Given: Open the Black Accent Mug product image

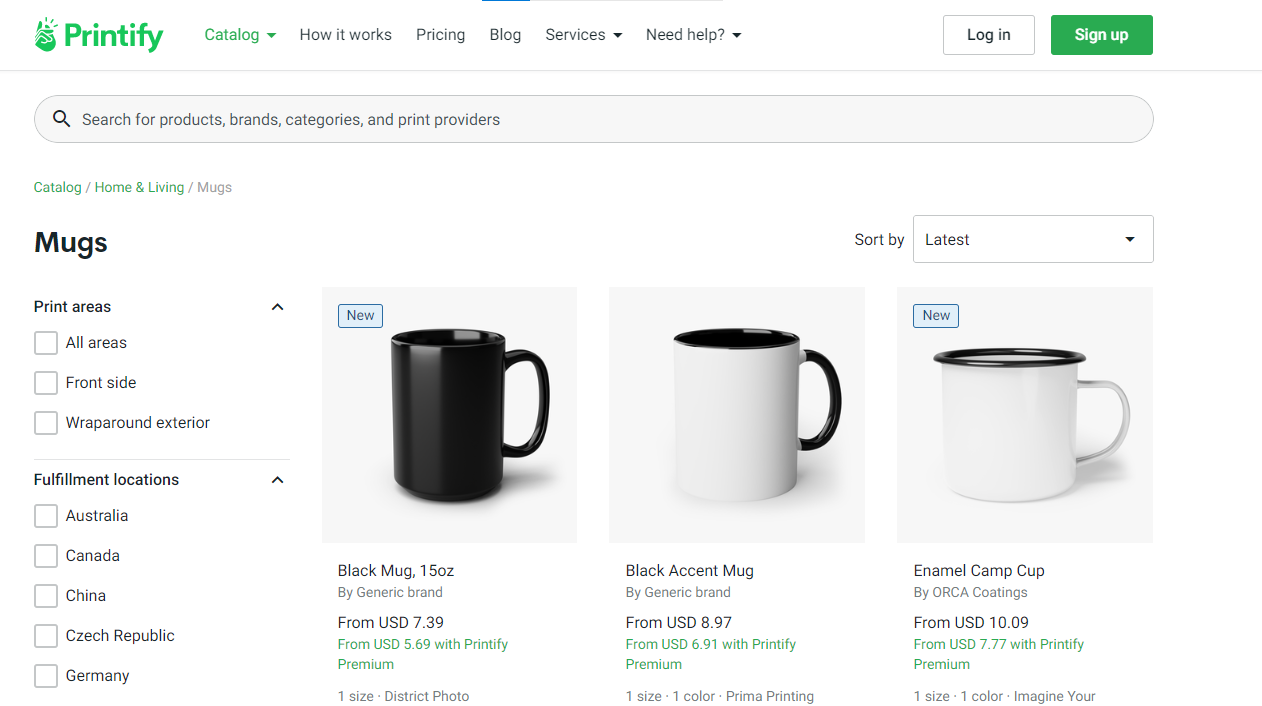Looking at the screenshot, I should coord(737,415).
